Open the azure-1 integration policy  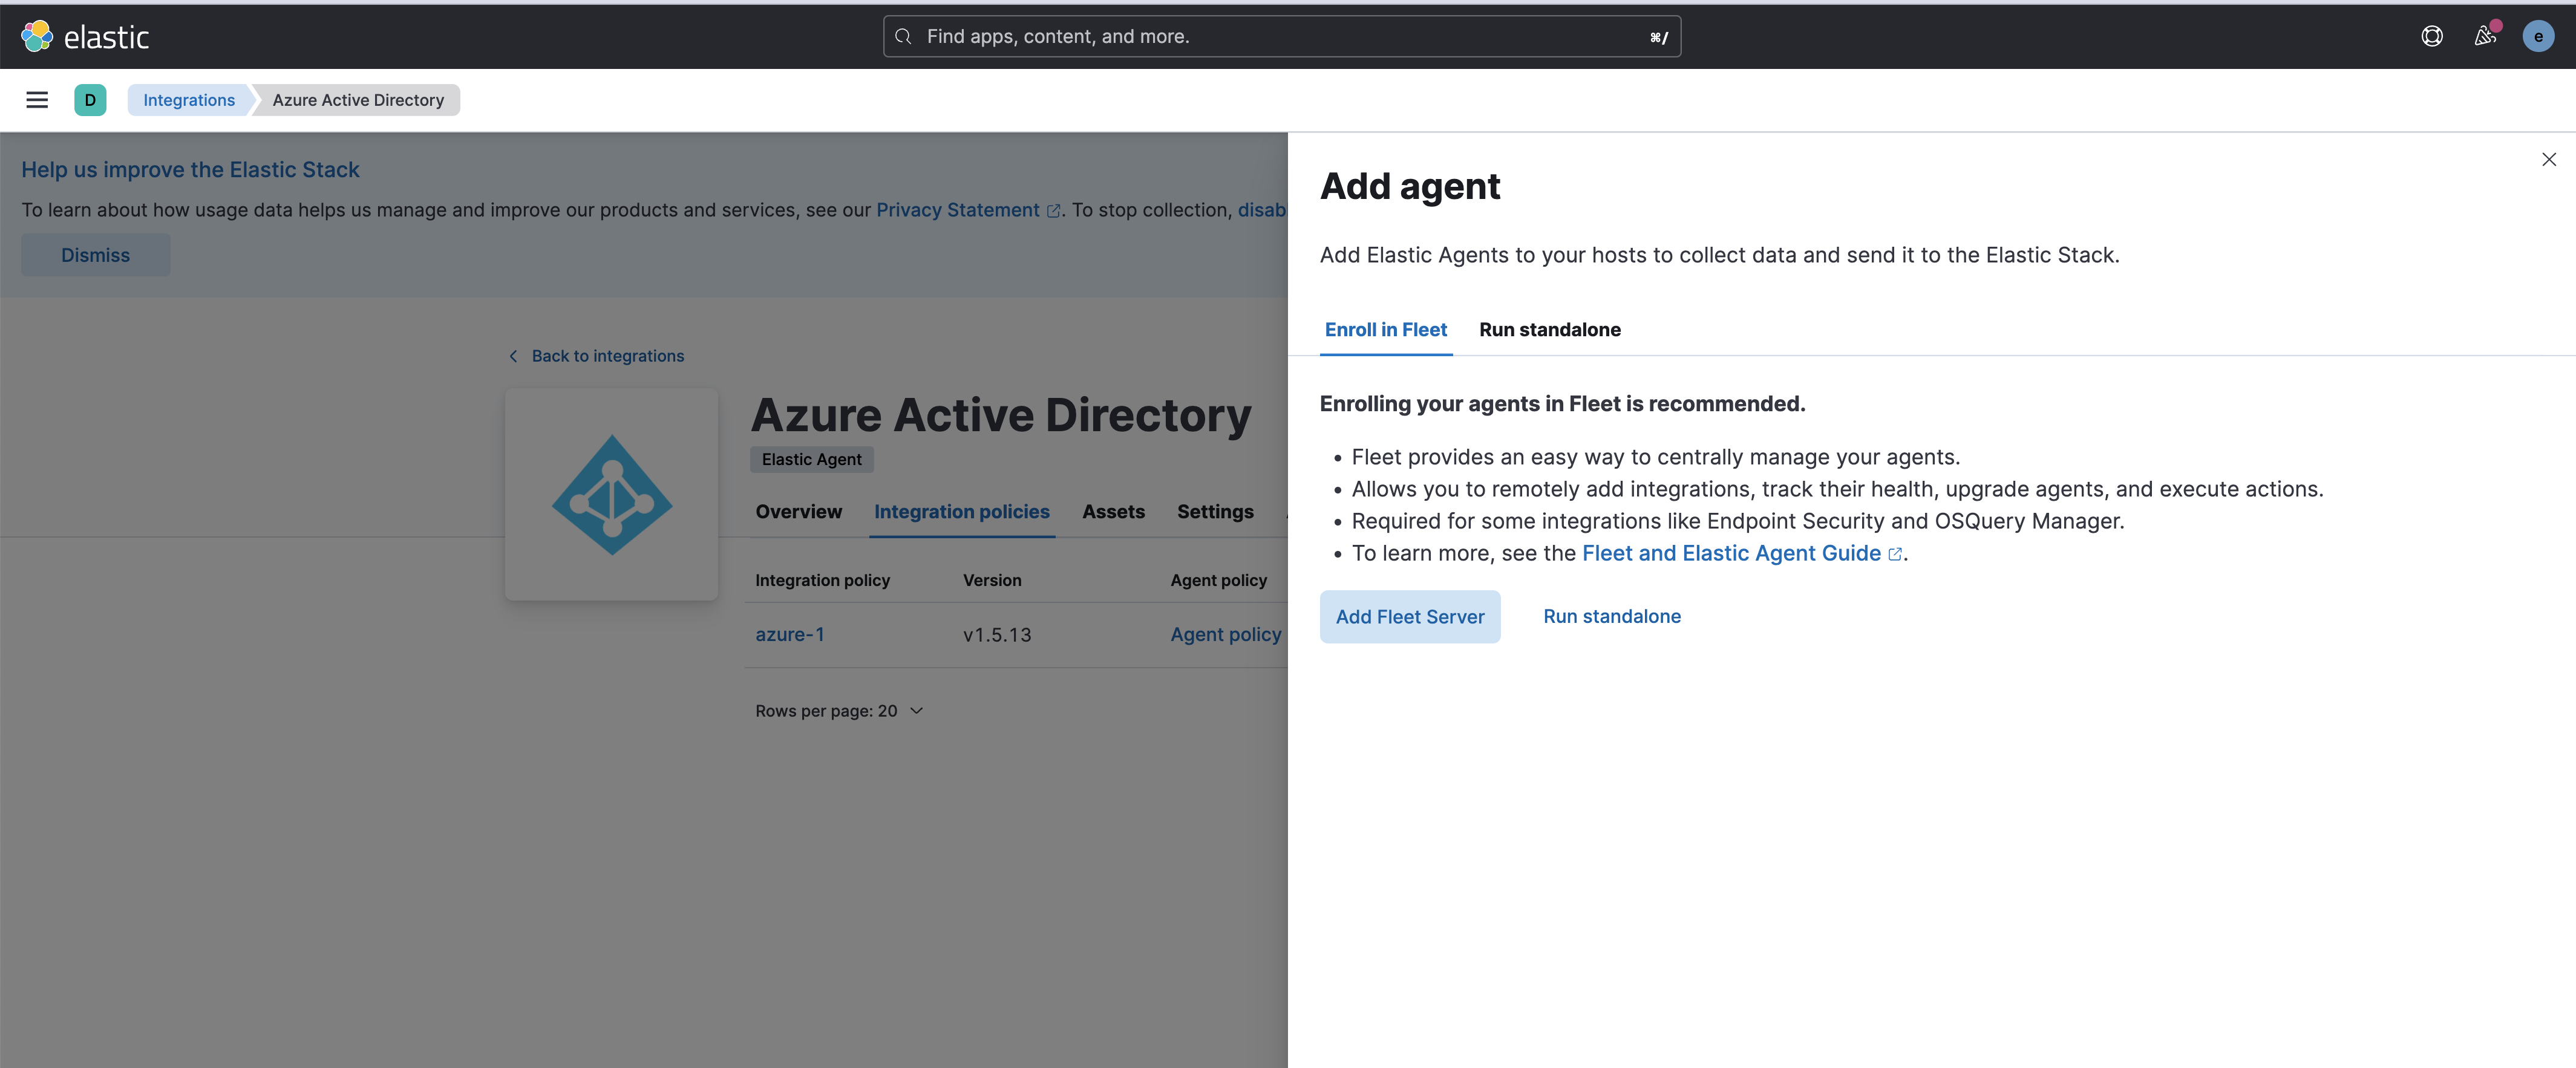point(789,634)
